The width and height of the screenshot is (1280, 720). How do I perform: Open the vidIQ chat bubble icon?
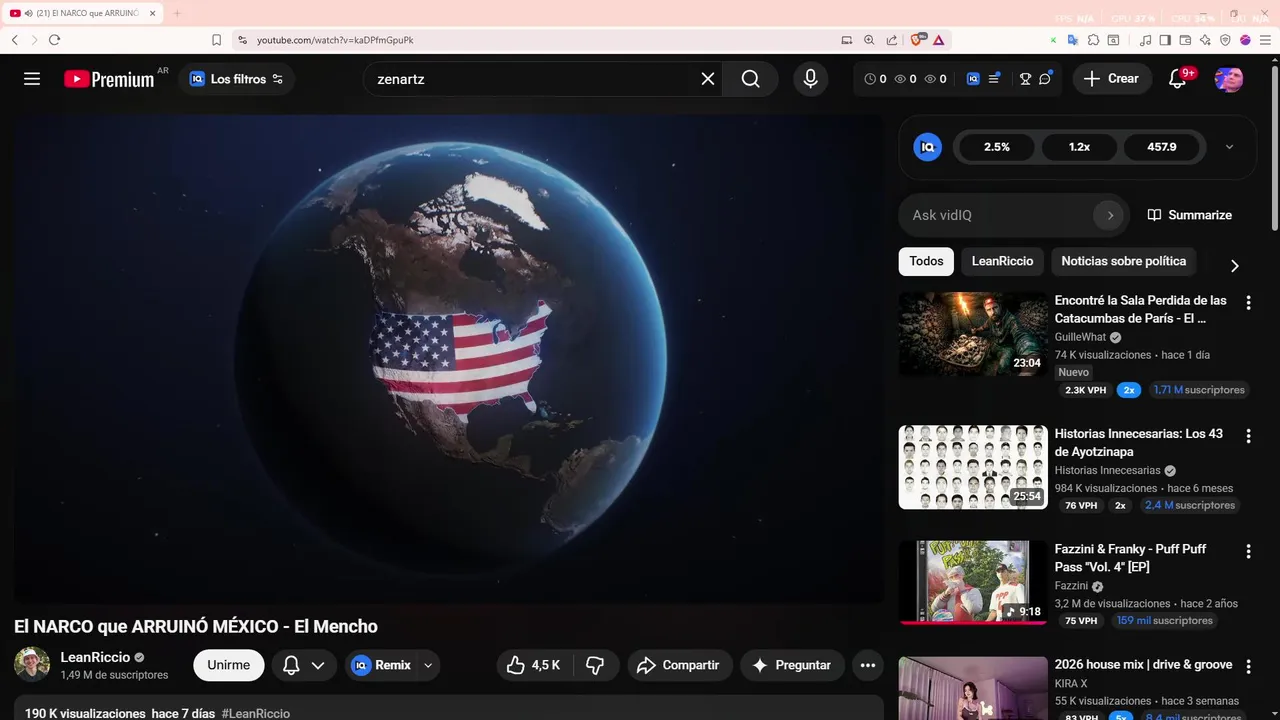click(1045, 79)
